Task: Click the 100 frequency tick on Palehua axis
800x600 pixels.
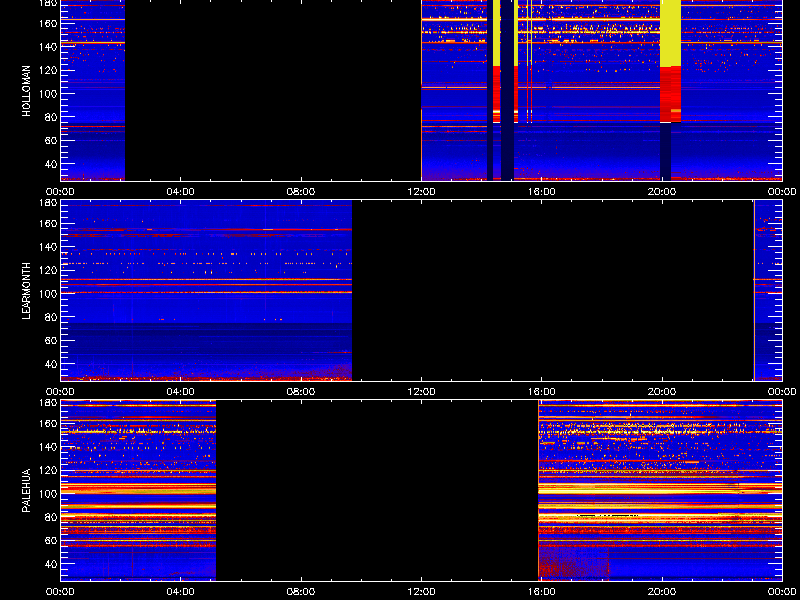Action: 47,494
